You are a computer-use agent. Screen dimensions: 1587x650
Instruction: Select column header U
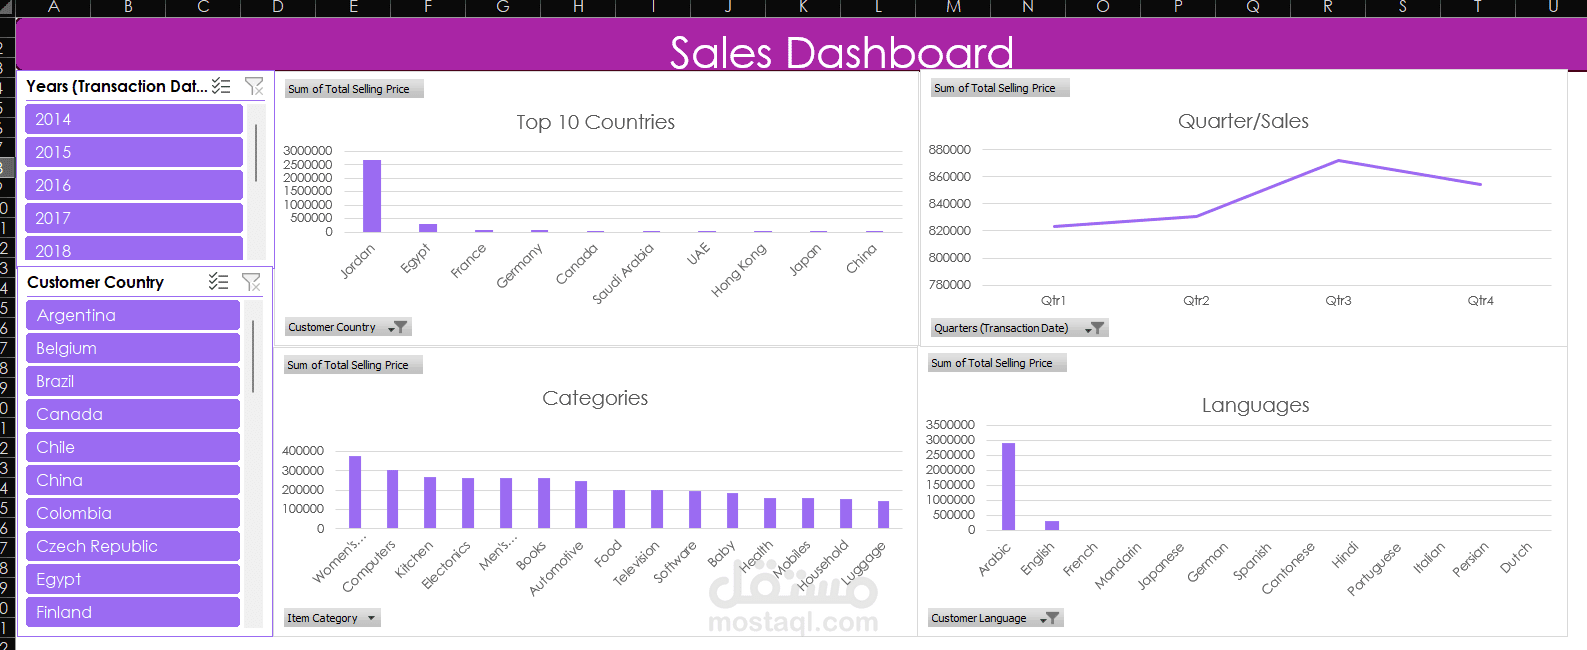[x=1553, y=7]
